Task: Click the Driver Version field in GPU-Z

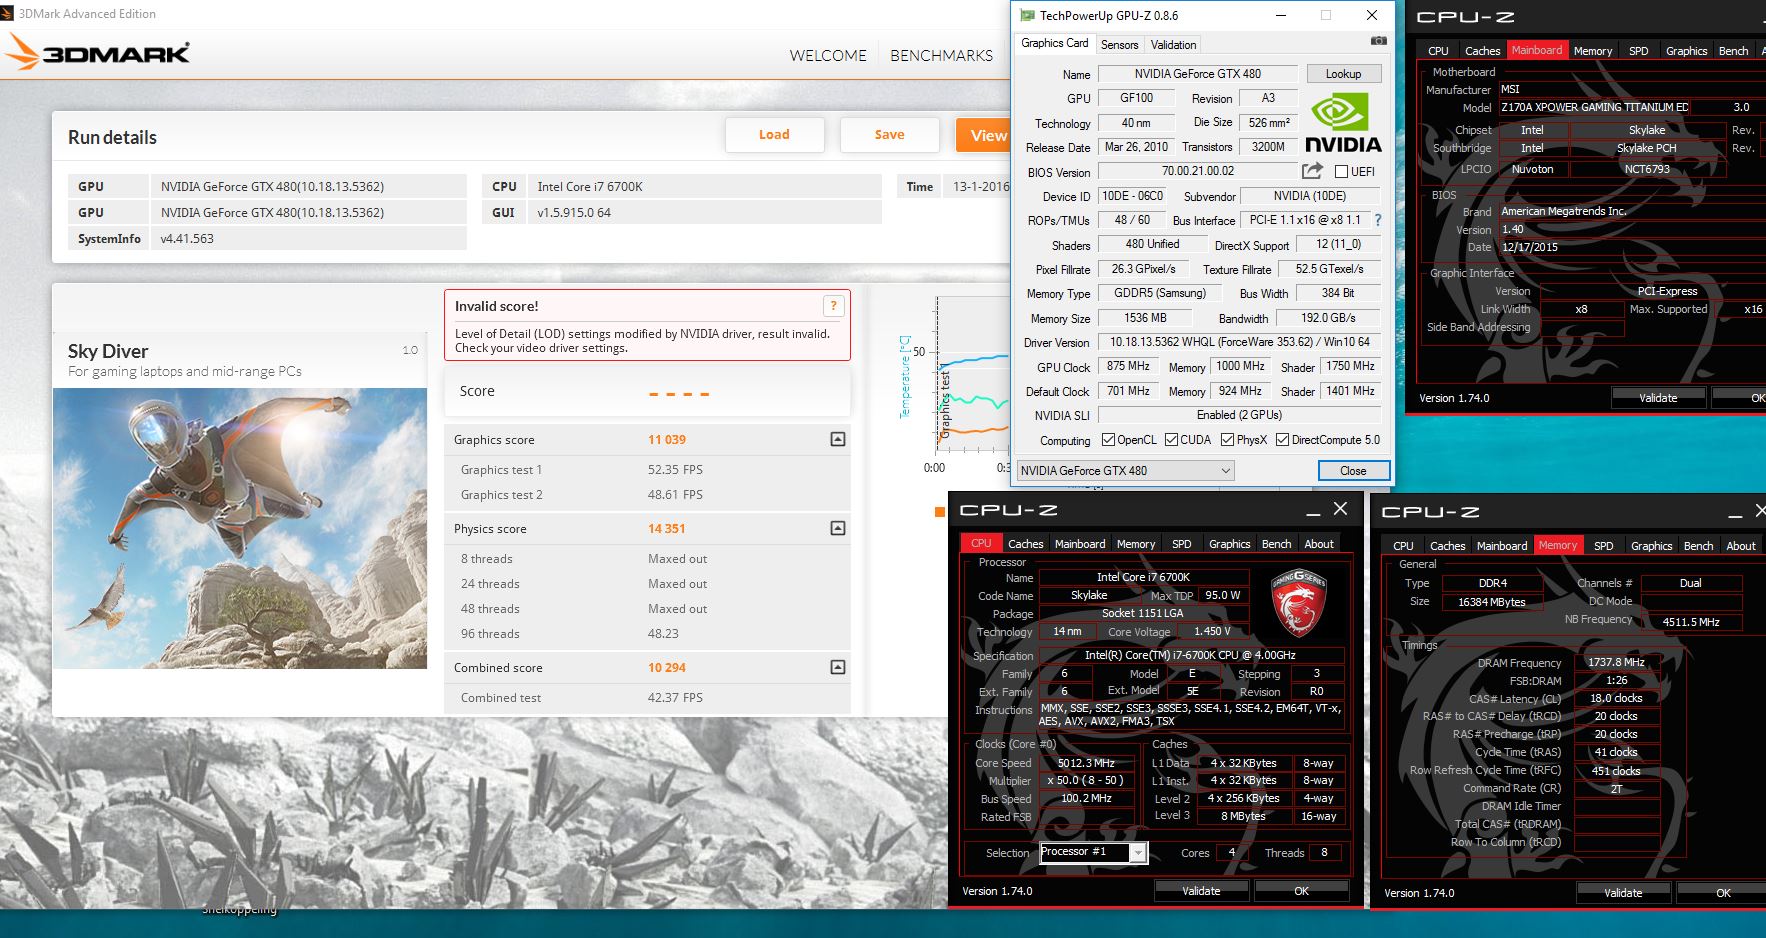Action: coord(1240,342)
